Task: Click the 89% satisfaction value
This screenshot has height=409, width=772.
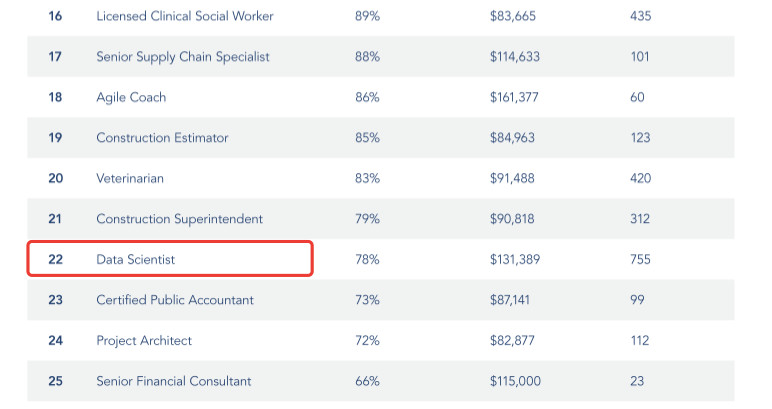Action: pyautogui.click(x=367, y=16)
